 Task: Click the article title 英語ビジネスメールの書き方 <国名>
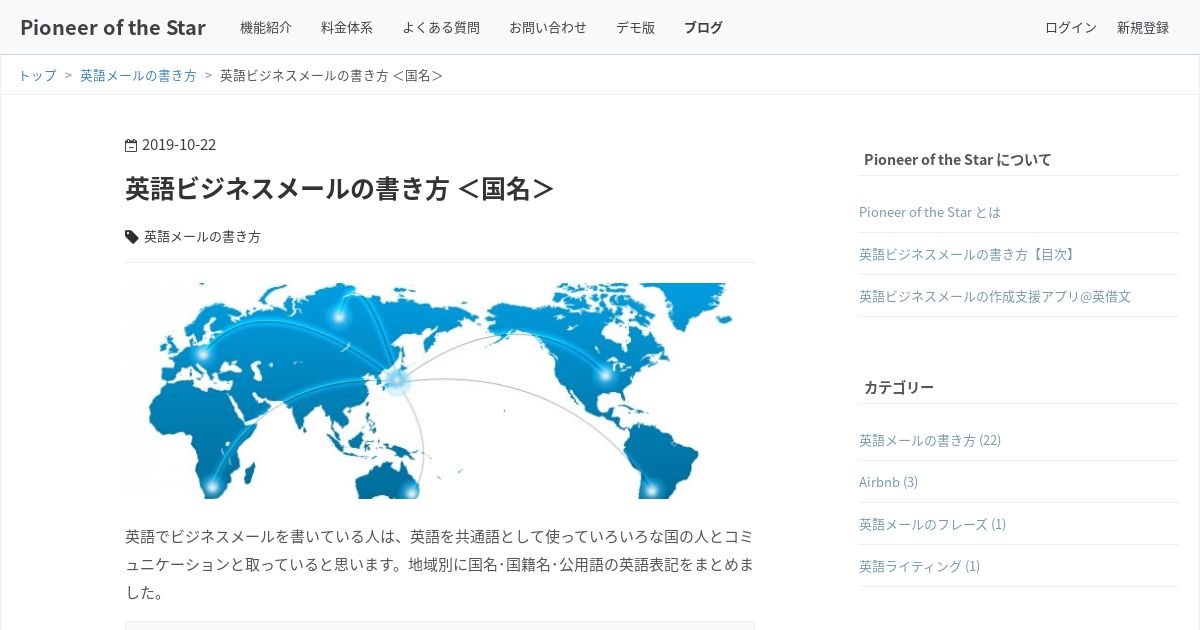[x=340, y=189]
